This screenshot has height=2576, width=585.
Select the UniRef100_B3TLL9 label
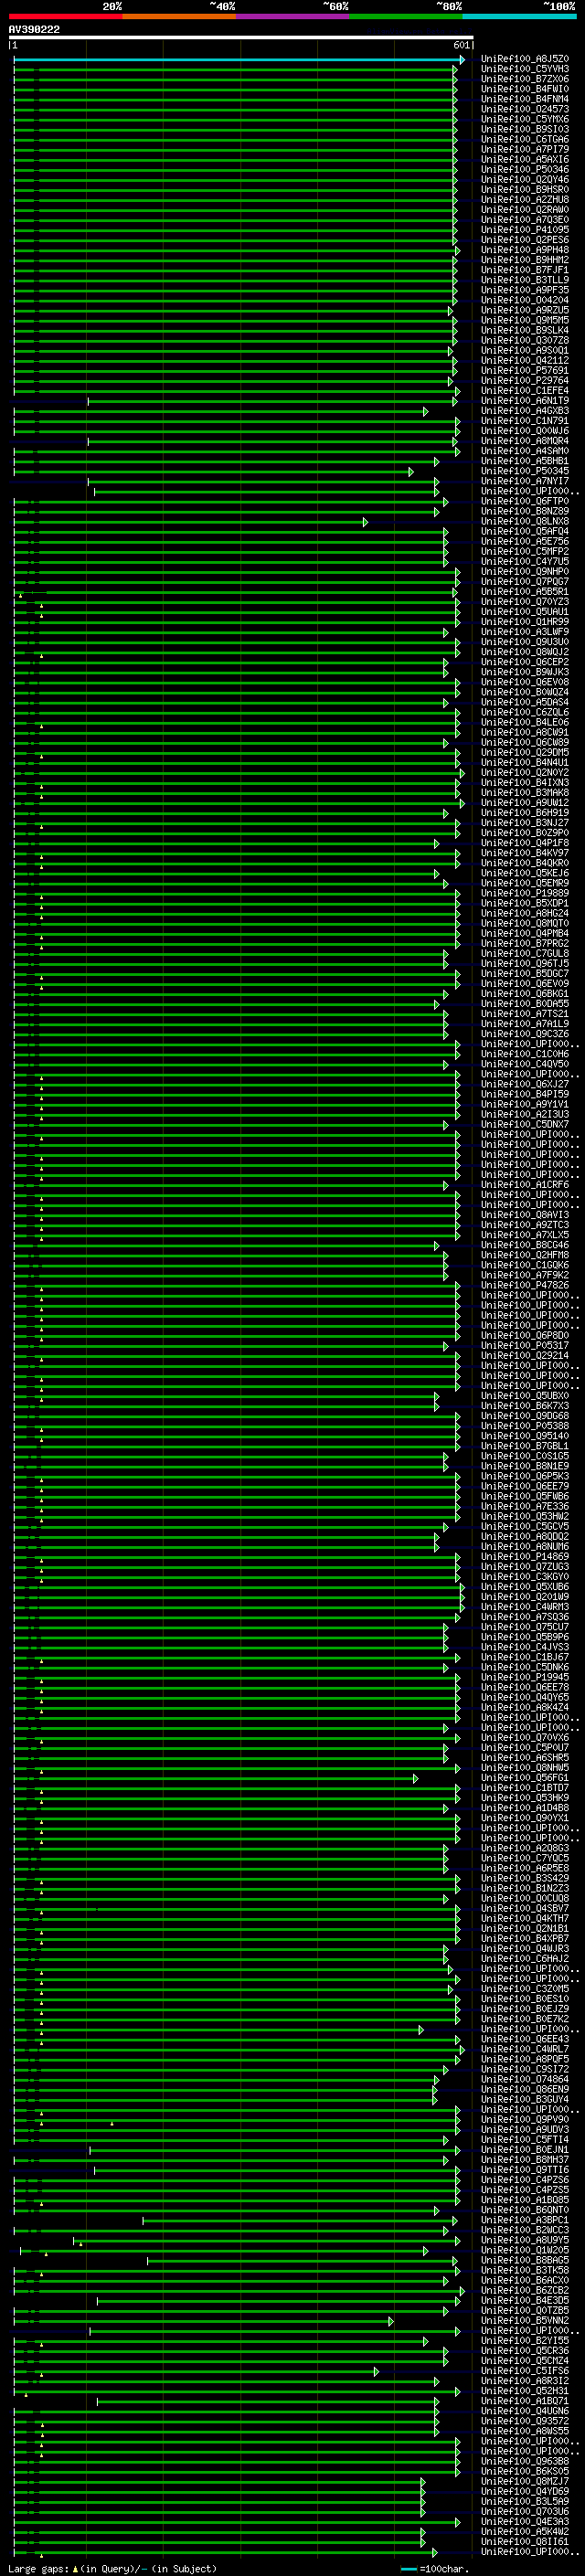(x=525, y=280)
